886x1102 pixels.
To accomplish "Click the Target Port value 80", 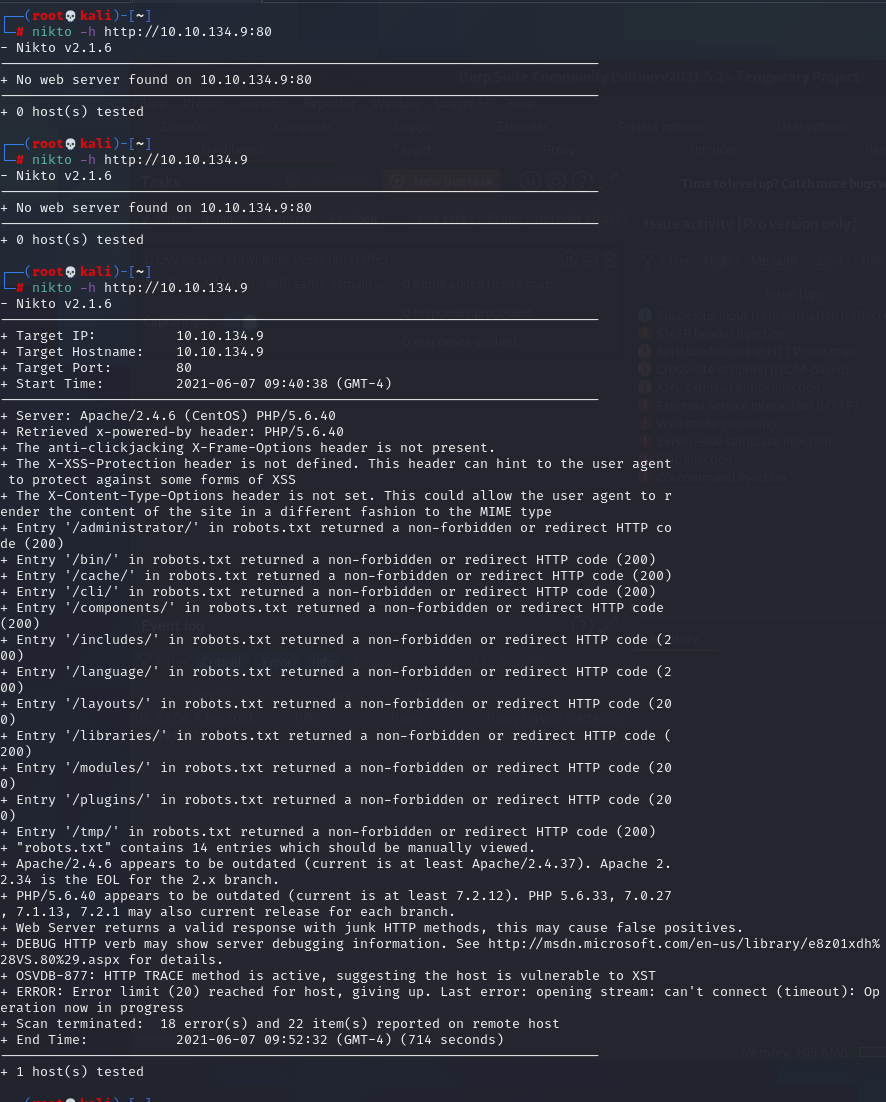I will click(x=184, y=368).
